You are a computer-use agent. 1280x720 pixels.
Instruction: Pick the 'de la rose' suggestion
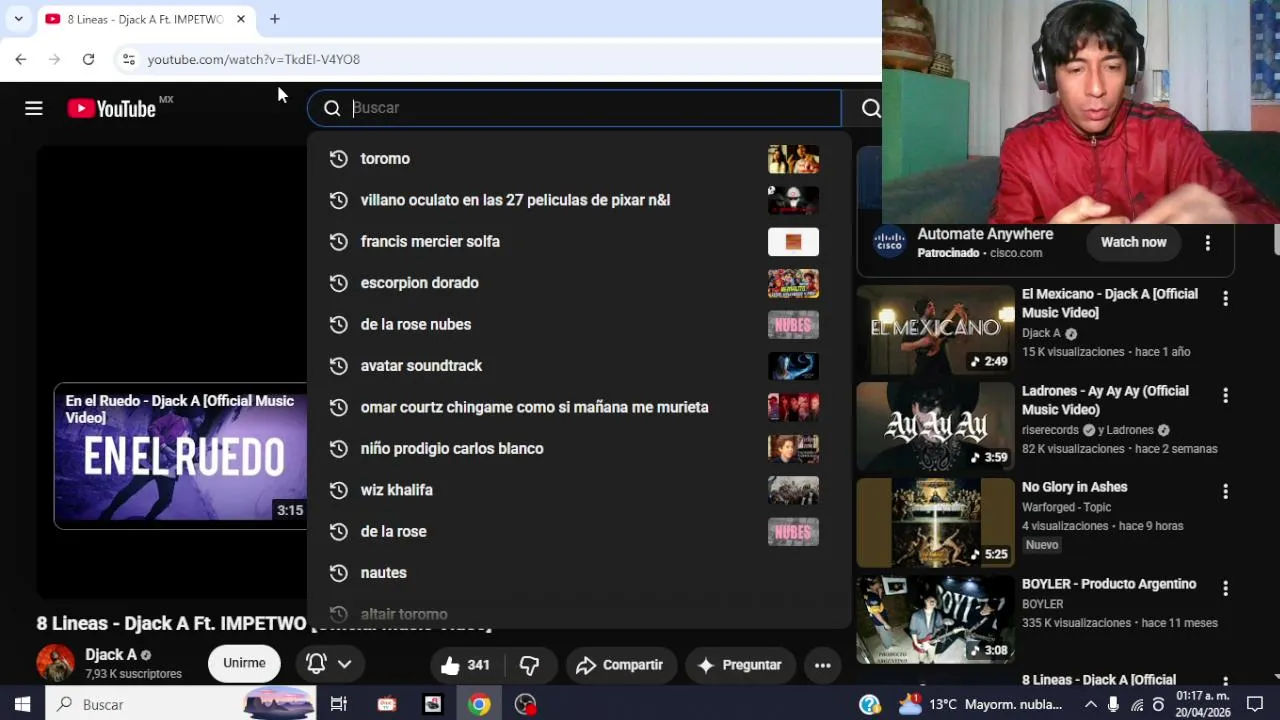[x=579, y=532]
